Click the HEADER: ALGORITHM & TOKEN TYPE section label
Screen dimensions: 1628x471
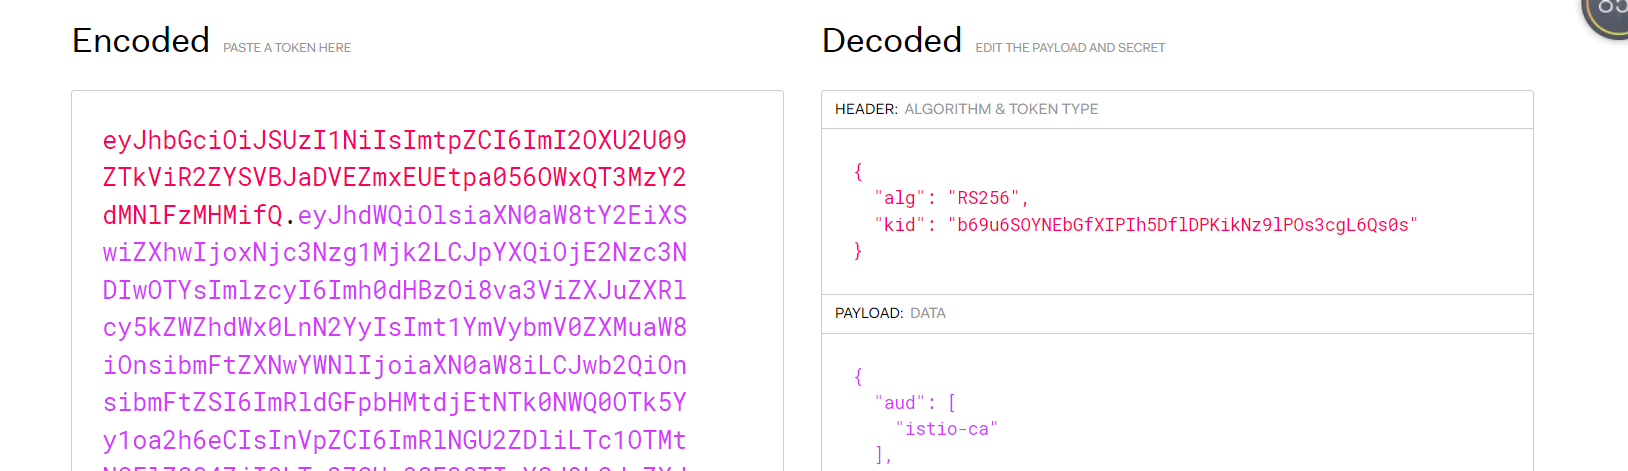[966, 109]
